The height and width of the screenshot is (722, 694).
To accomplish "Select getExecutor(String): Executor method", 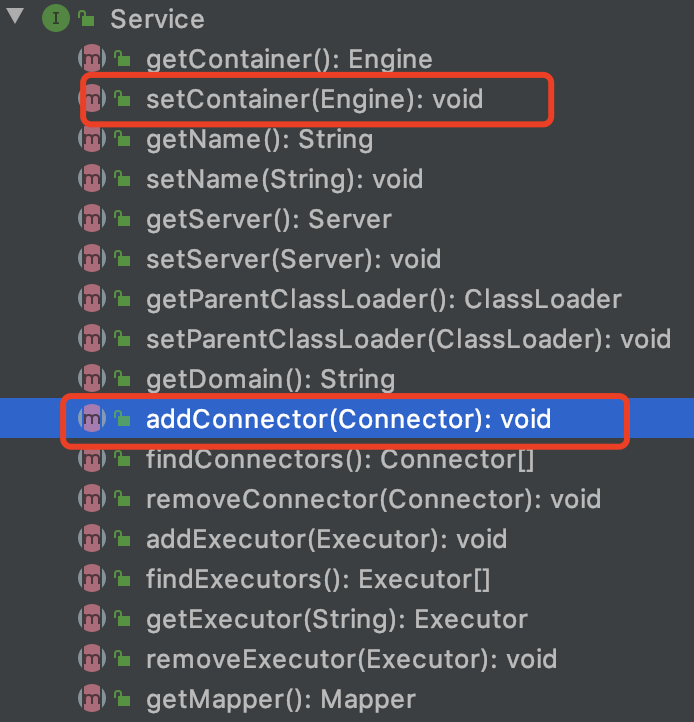I will (x=337, y=620).
